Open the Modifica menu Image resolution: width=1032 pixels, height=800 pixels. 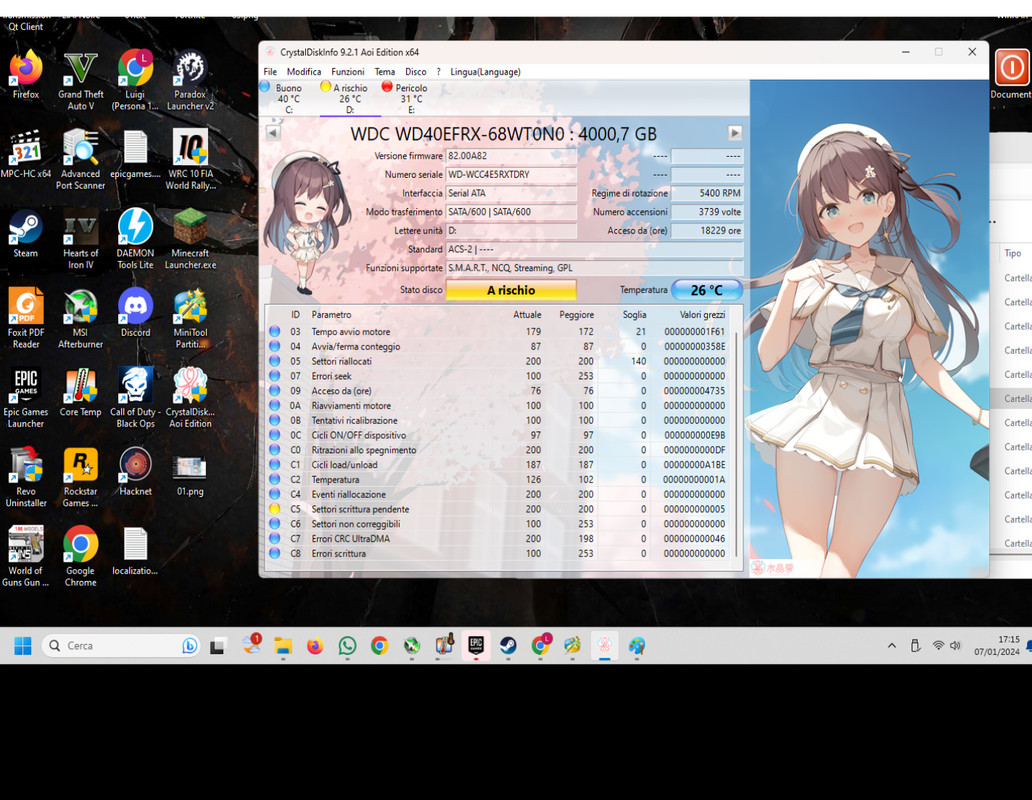pos(304,72)
